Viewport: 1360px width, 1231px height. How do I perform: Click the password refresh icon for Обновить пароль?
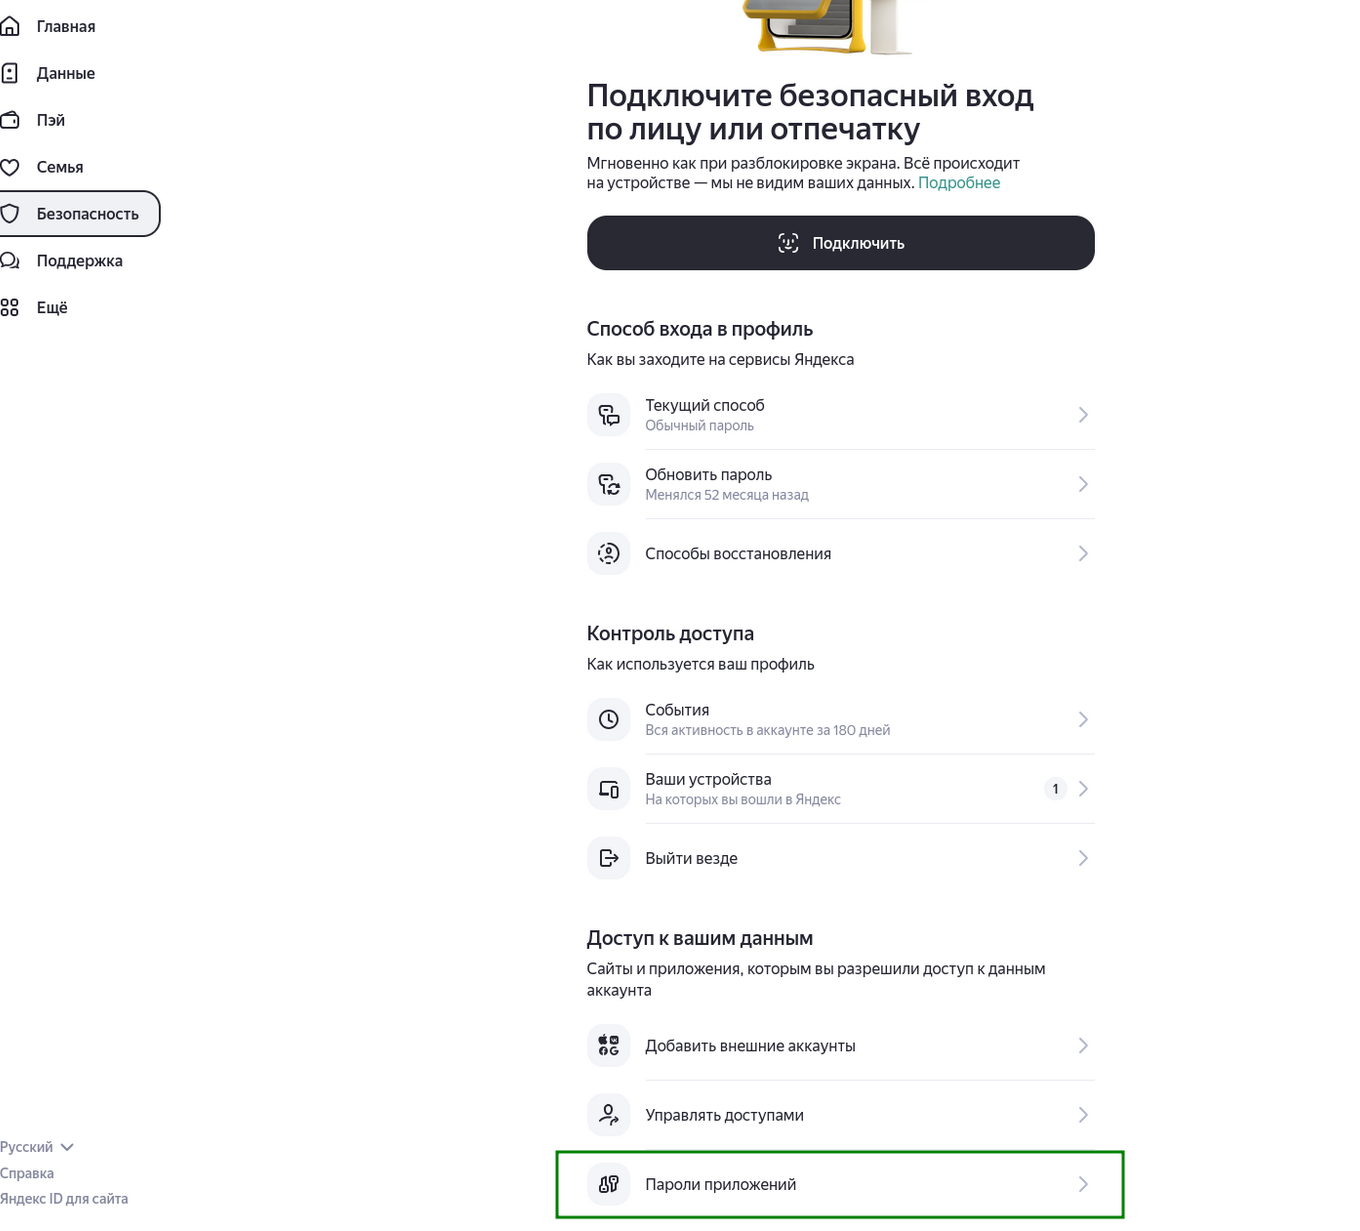click(x=608, y=484)
